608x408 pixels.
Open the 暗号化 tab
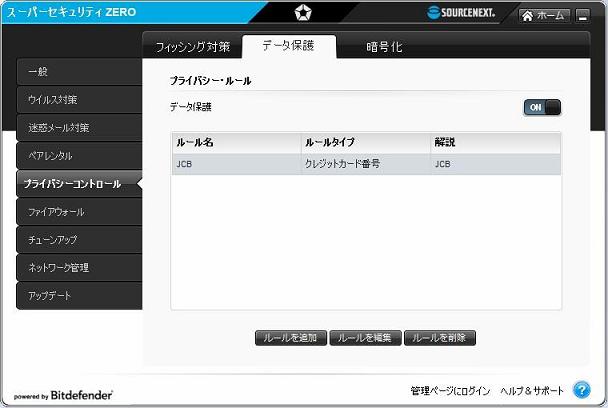[x=384, y=47]
